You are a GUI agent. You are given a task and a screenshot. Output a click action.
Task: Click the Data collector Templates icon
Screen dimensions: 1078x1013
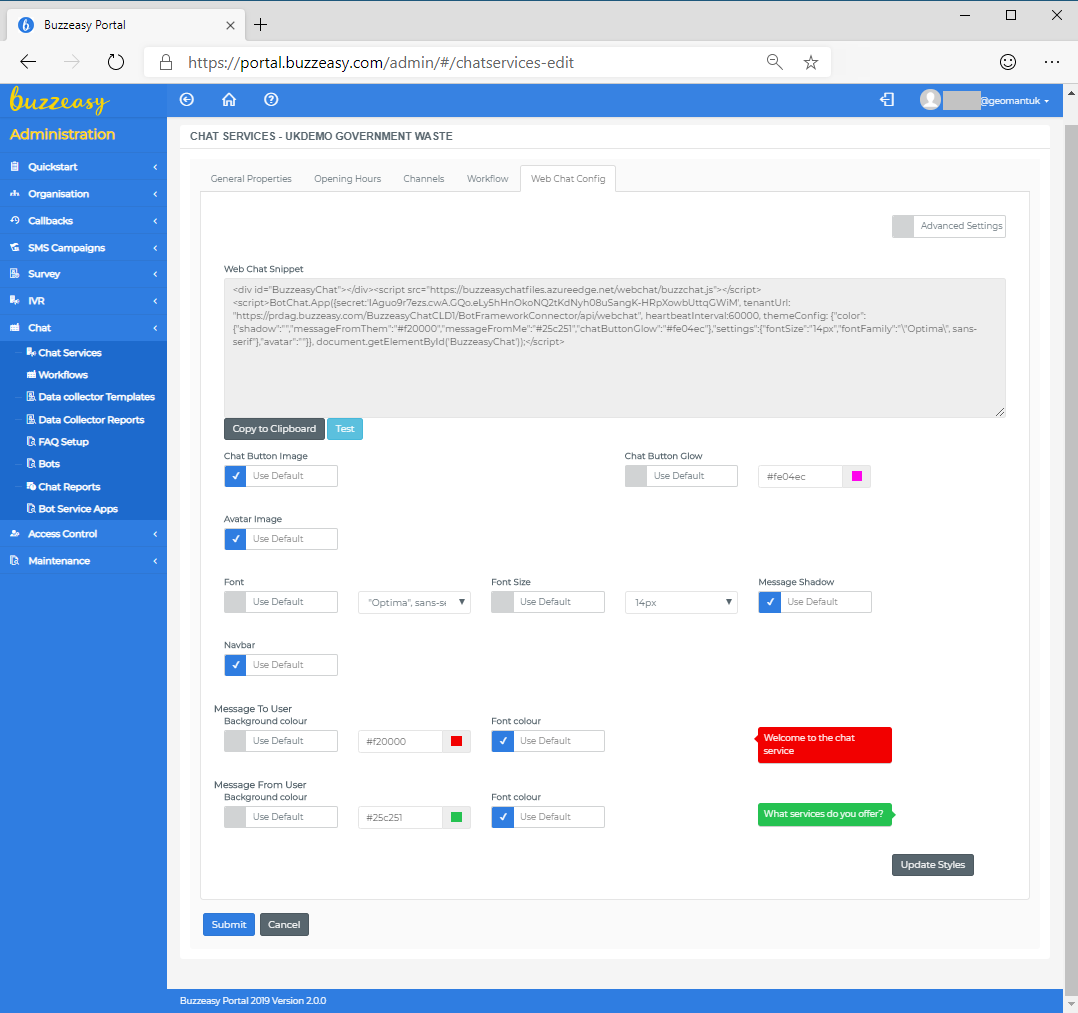[31, 397]
